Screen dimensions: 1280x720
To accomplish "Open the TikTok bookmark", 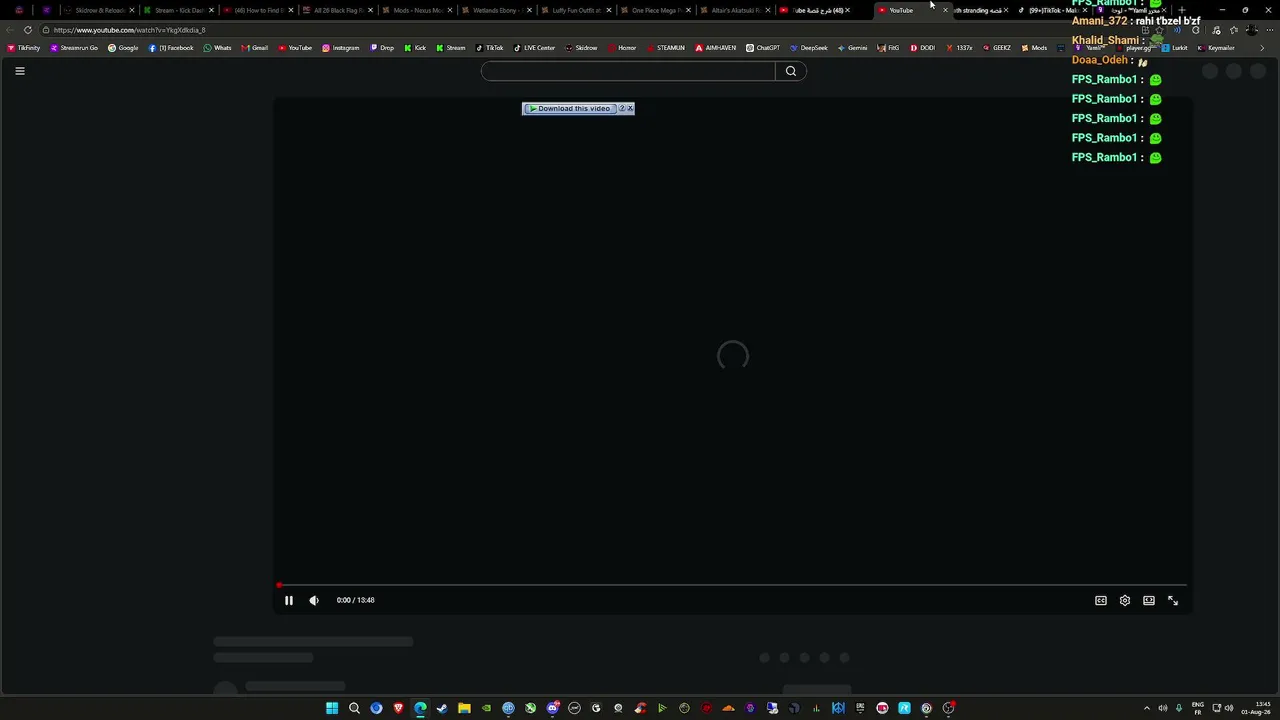I will [x=489, y=48].
